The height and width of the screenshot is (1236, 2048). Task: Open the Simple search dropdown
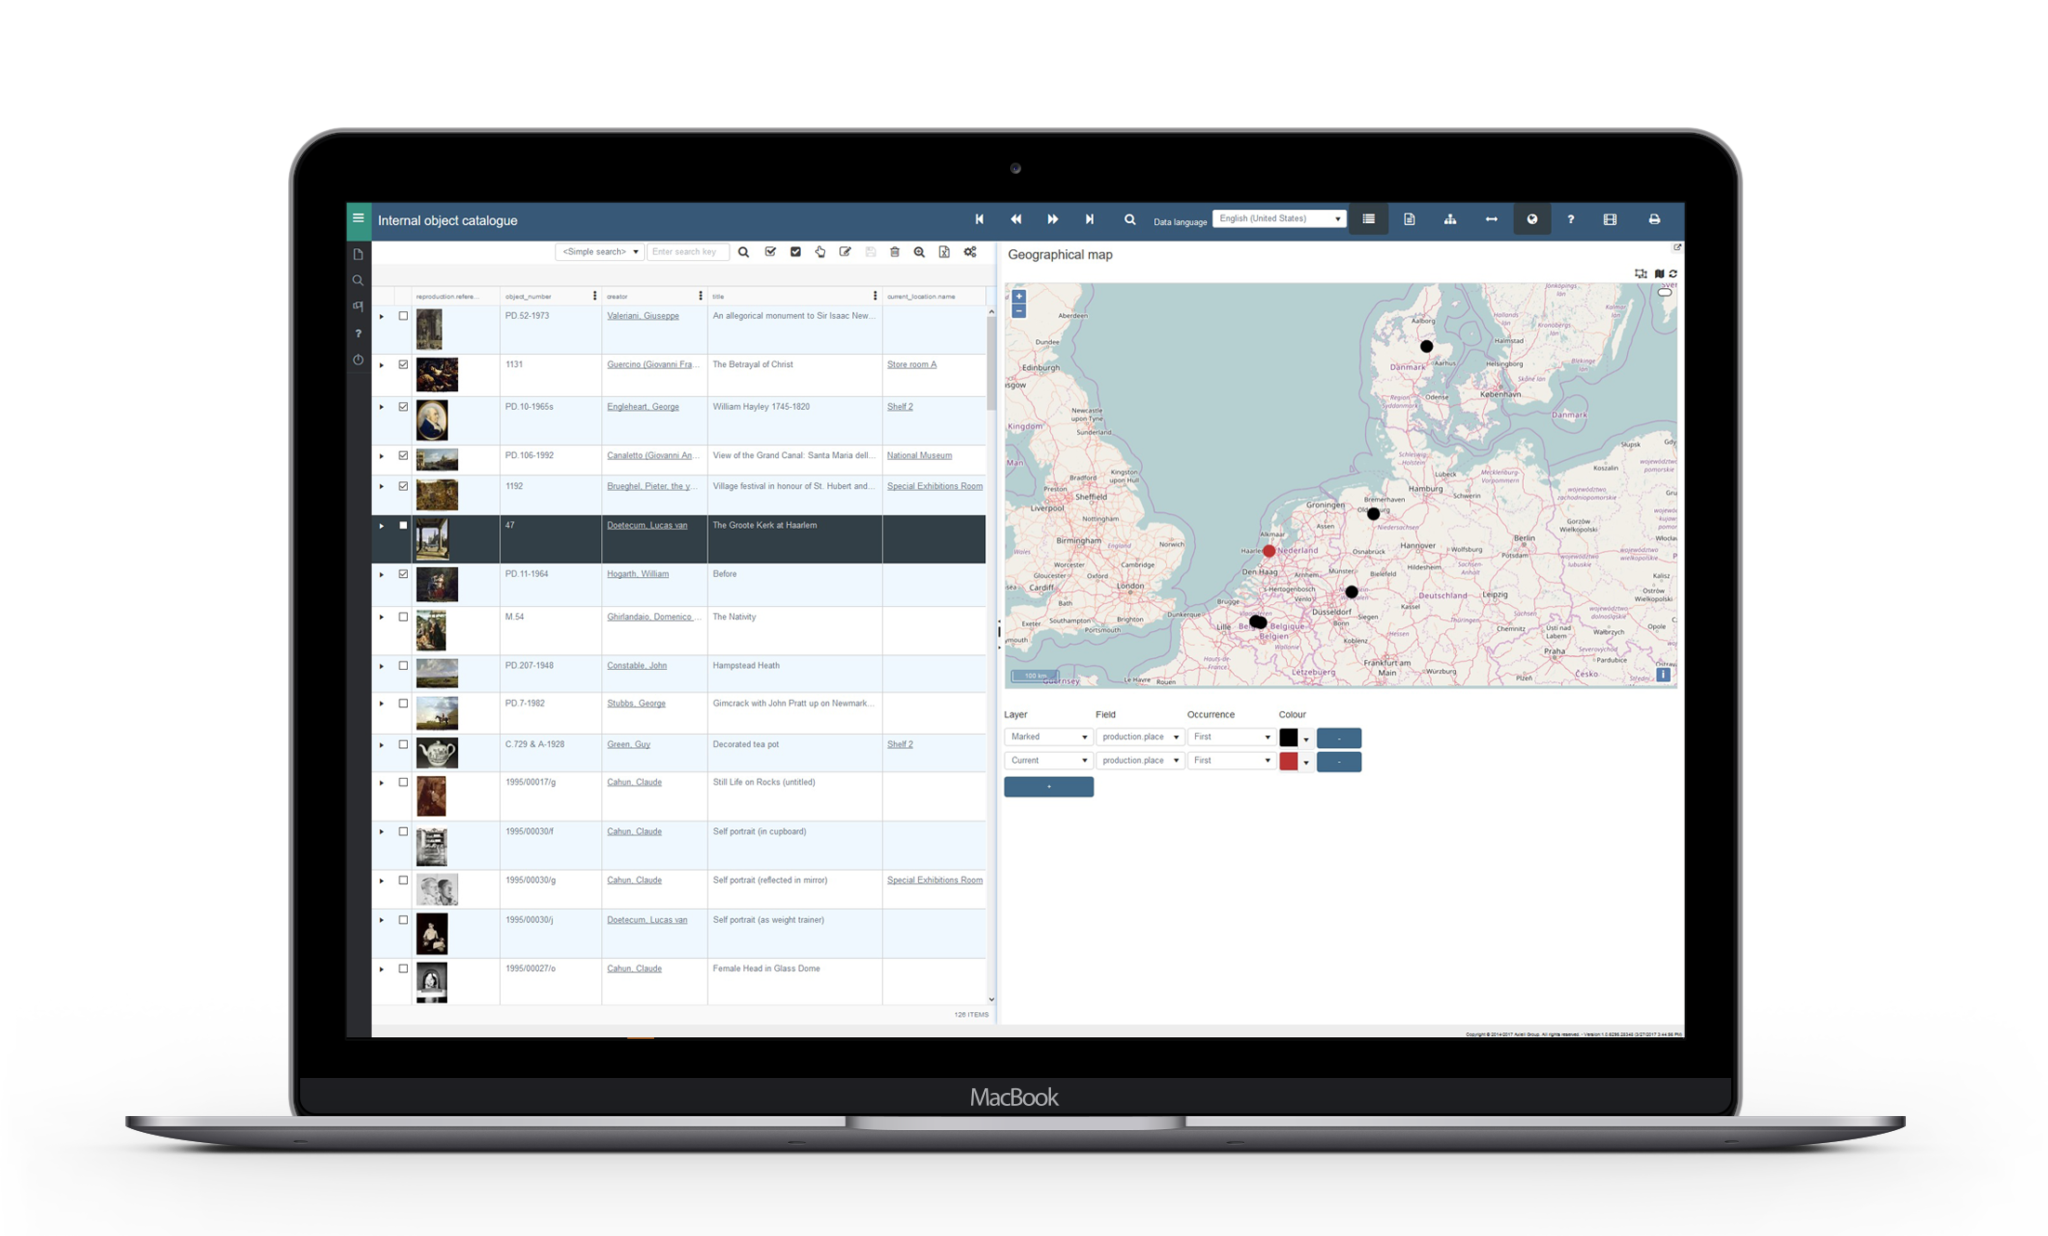pos(600,252)
